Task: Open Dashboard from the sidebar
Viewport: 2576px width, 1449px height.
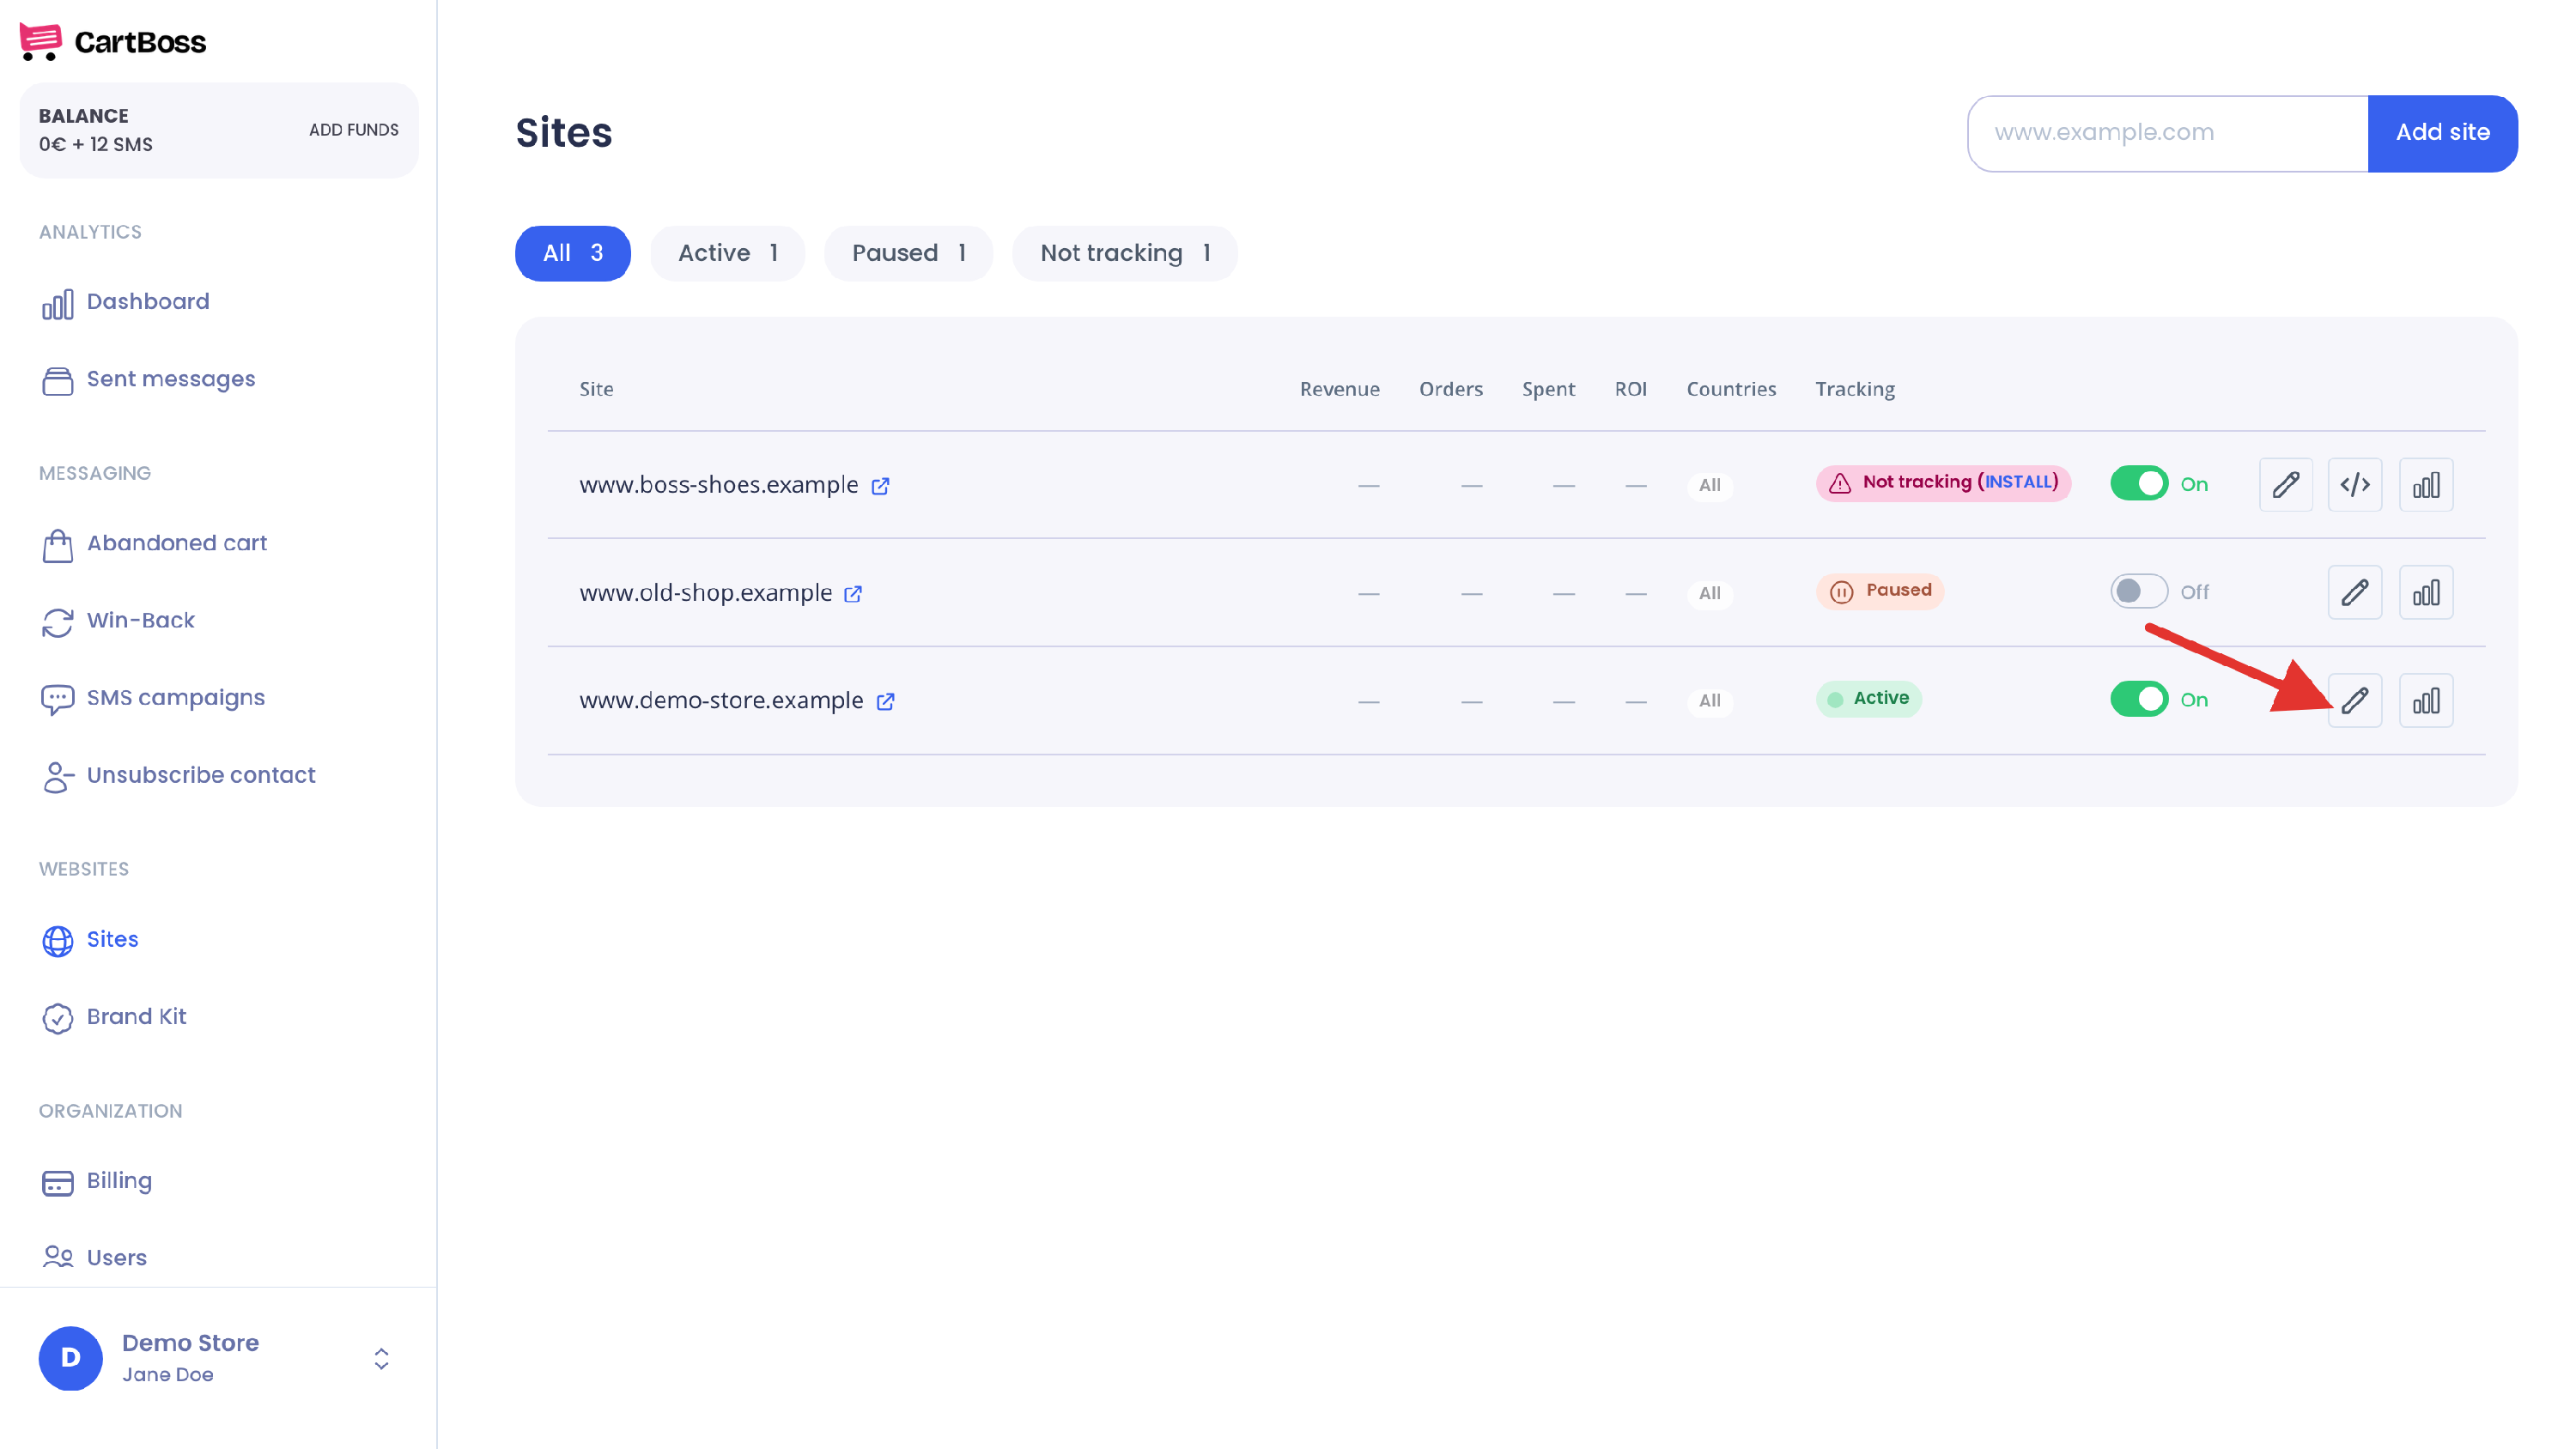Action: point(126,303)
